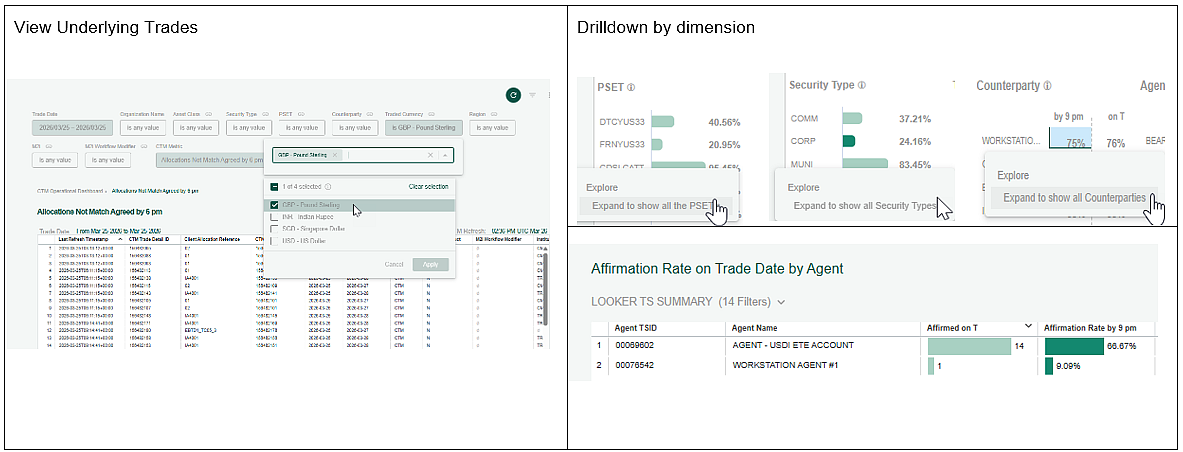This screenshot has width=1183, height=452.
Task: Click the info icon next to '1 of 4 selected'
Action: tap(328, 187)
